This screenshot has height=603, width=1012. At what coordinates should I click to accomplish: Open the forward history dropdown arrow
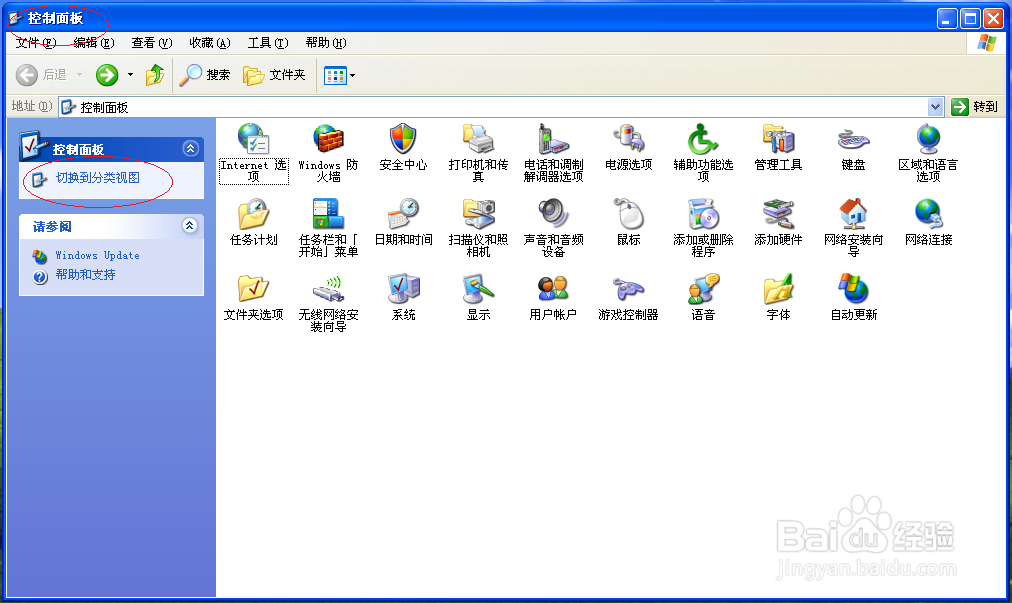(x=130, y=75)
